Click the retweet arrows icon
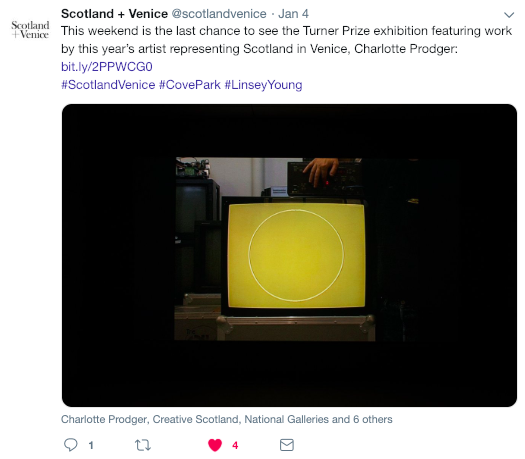The image size is (525, 459). [143, 445]
